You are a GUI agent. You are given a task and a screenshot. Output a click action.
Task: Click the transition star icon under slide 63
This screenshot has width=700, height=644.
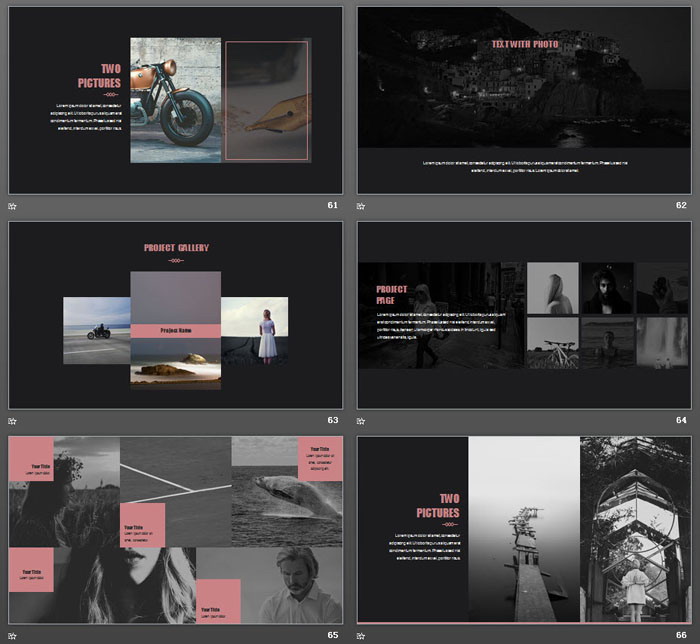[x=12, y=421]
